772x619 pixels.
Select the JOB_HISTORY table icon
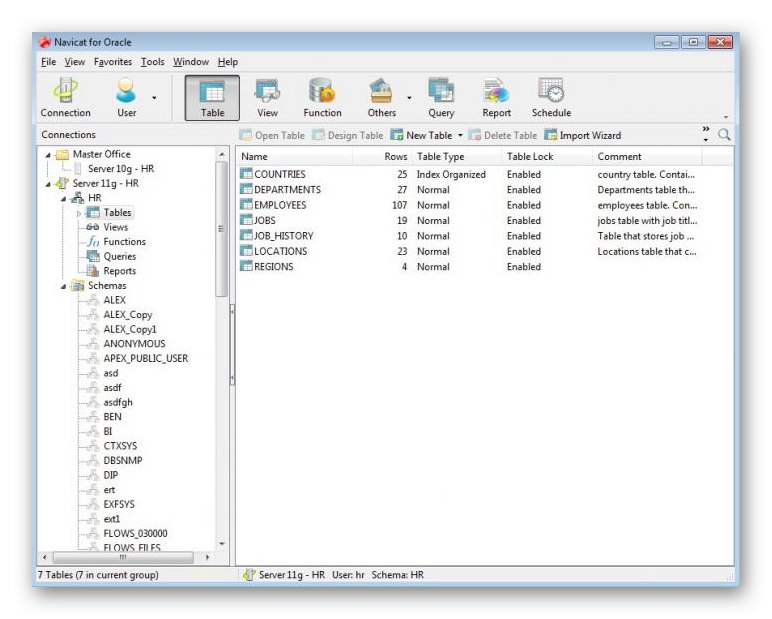tap(246, 235)
